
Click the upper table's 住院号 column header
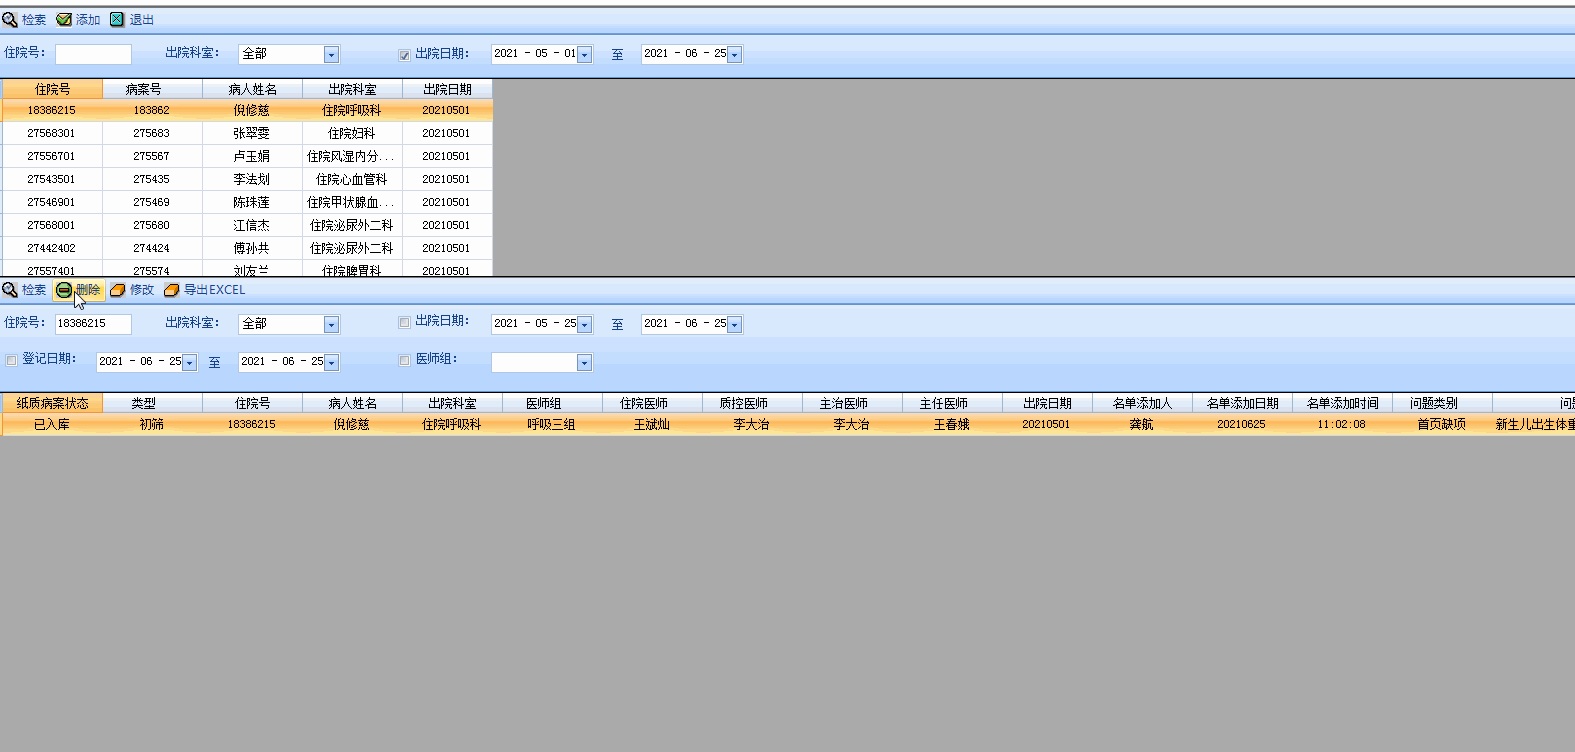coord(52,89)
